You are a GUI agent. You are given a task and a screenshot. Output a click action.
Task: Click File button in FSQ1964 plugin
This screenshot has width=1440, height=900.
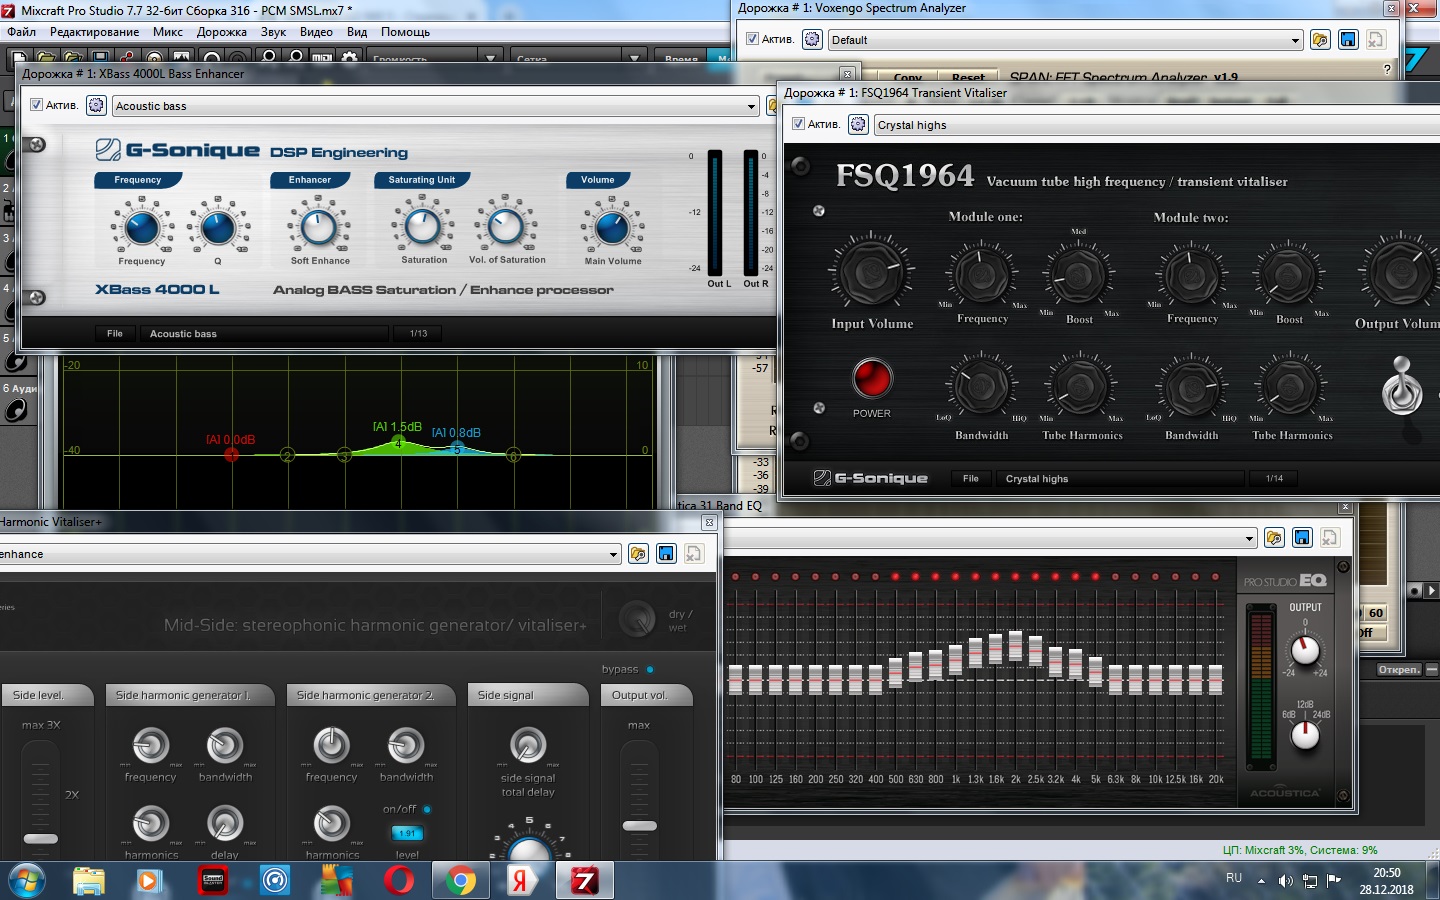coord(971,478)
